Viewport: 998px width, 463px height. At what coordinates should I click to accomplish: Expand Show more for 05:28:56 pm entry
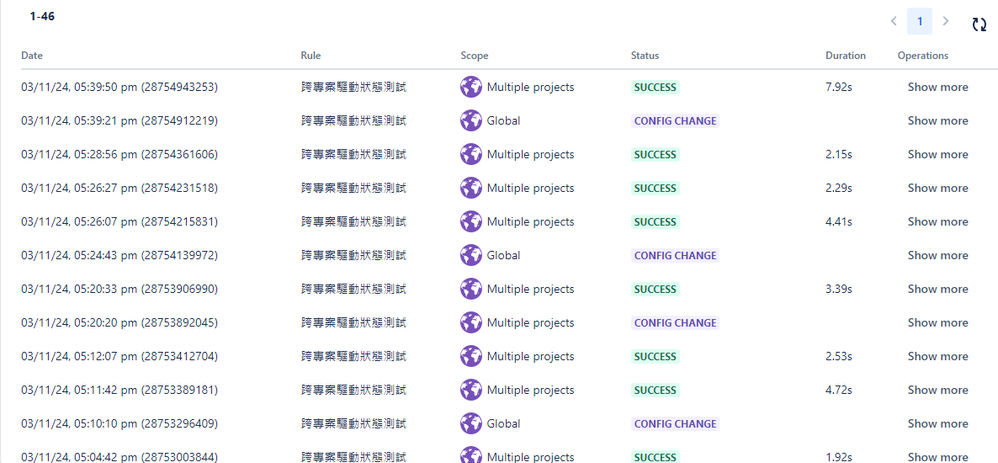938,155
